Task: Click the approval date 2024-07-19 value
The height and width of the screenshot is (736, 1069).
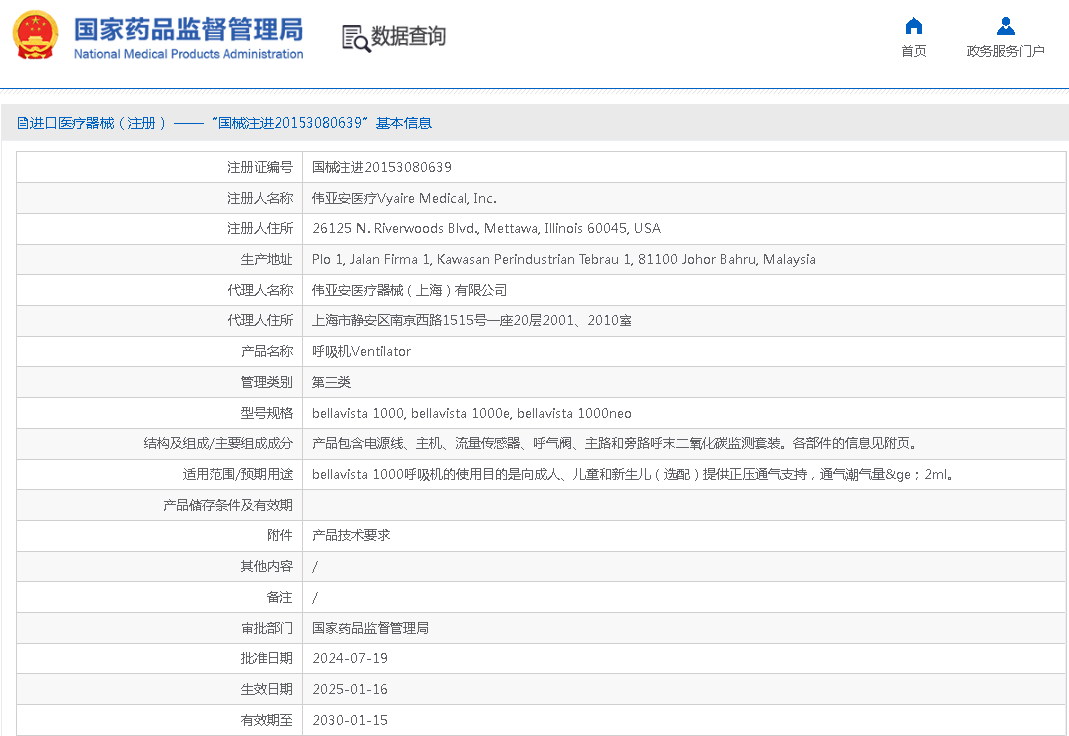Action: coord(349,658)
